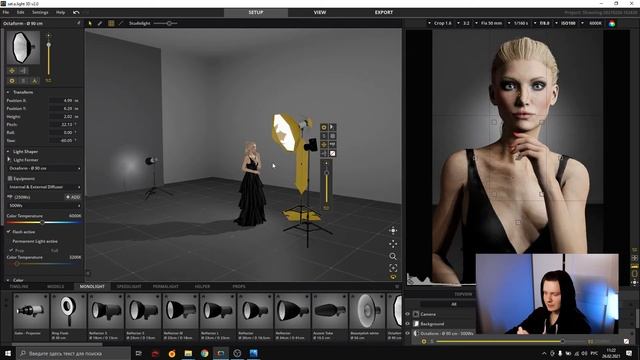
Task: Click the undo arrow in the menu bar
Action: tap(76, 13)
